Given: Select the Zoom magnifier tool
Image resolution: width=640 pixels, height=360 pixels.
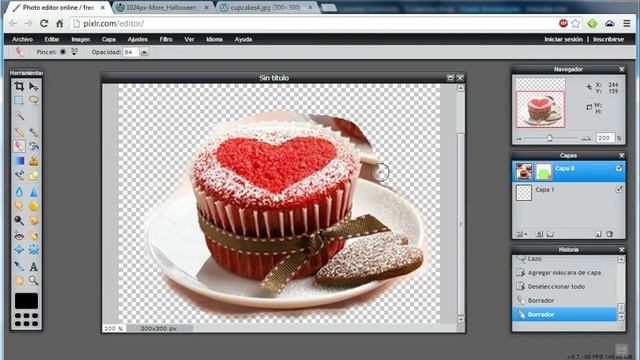Looking at the screenshot, I should pos(33,280).
